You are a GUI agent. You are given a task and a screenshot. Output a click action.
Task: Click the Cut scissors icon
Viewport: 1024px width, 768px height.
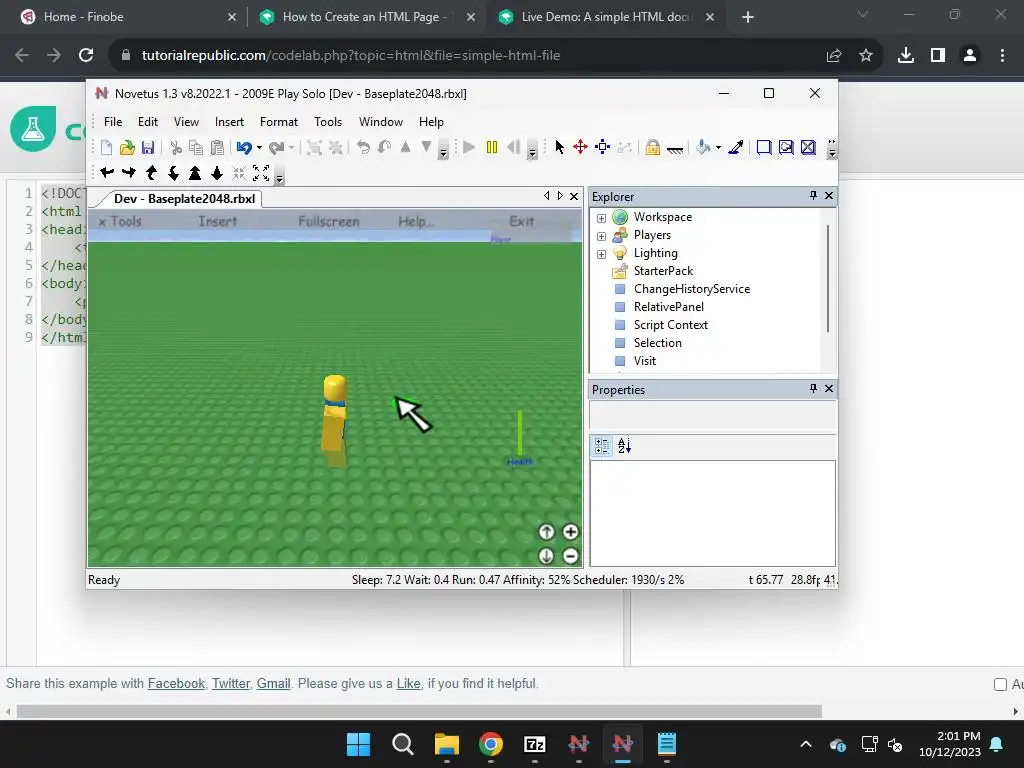pos(176,148)
